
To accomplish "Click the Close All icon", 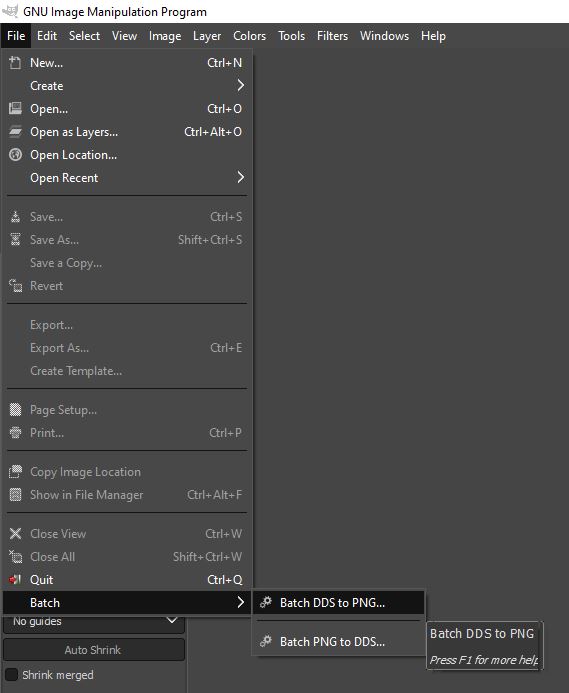I will 15,556.
